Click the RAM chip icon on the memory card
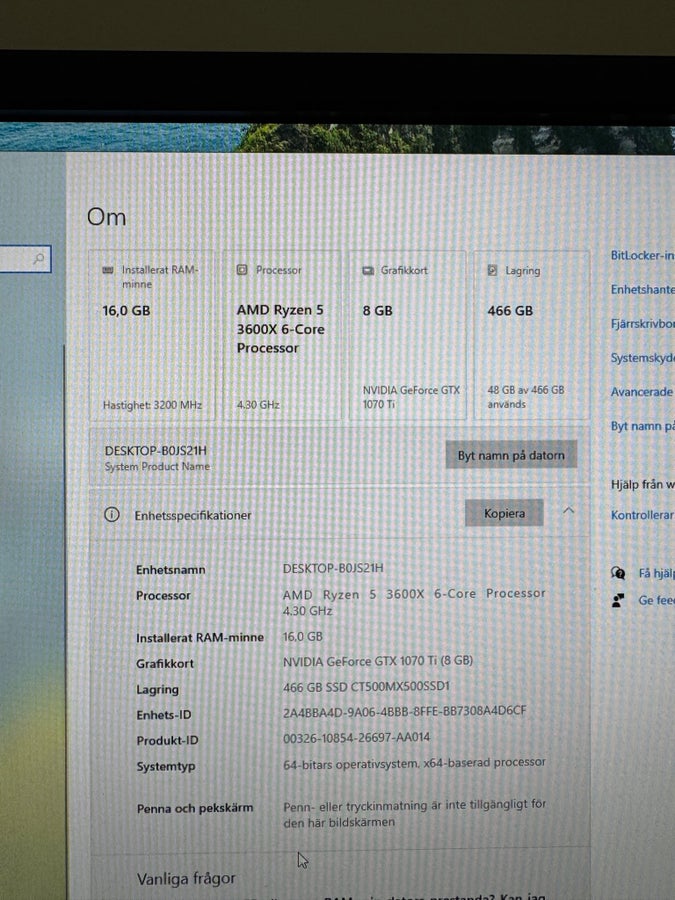The height and width of the screenshot is (900, 675). pos(107,270)
